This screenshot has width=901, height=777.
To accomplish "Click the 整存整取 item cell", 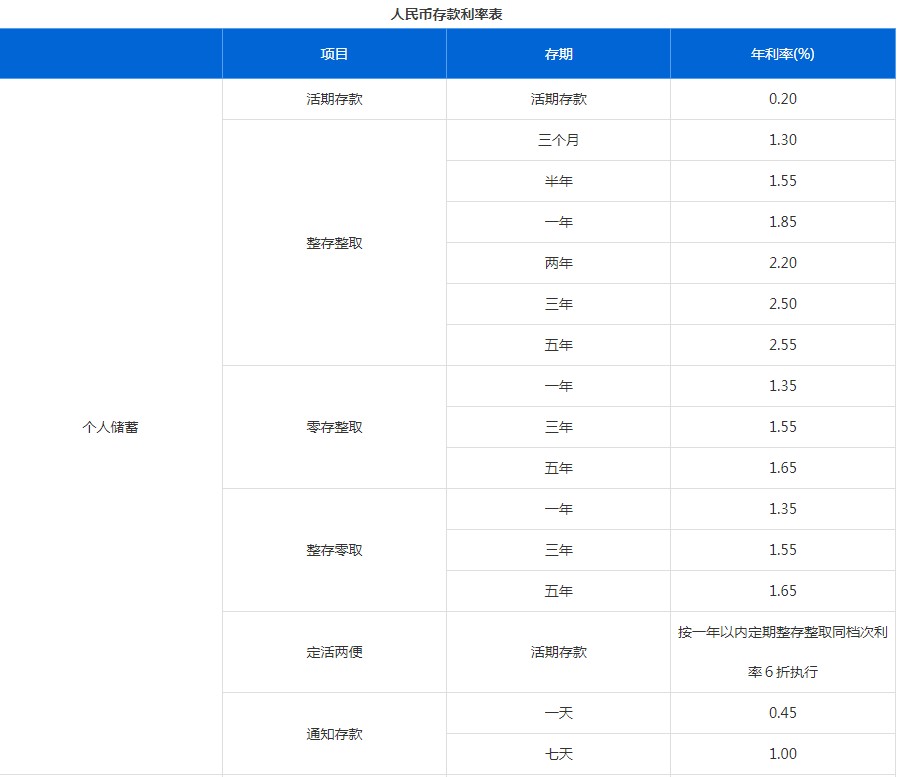I will click(334, 243).
